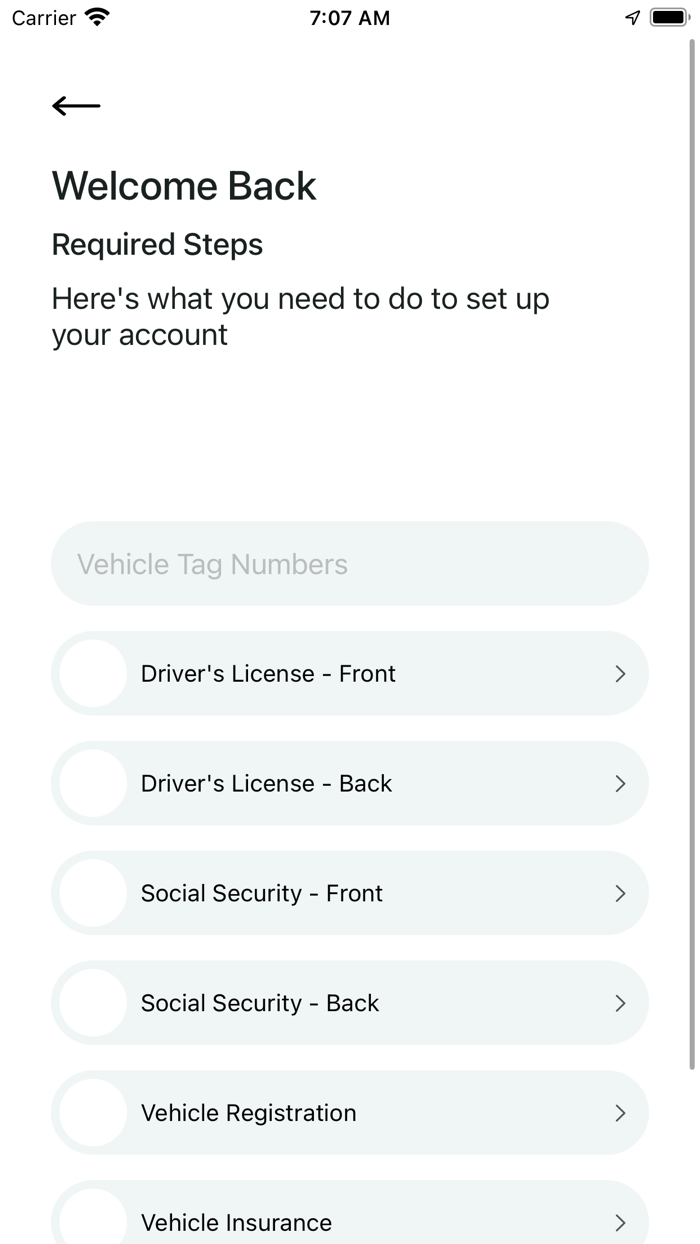Expand Social Security - Front chevron
This screenshot has height=1244, width=700.
[x=620, y=894]
